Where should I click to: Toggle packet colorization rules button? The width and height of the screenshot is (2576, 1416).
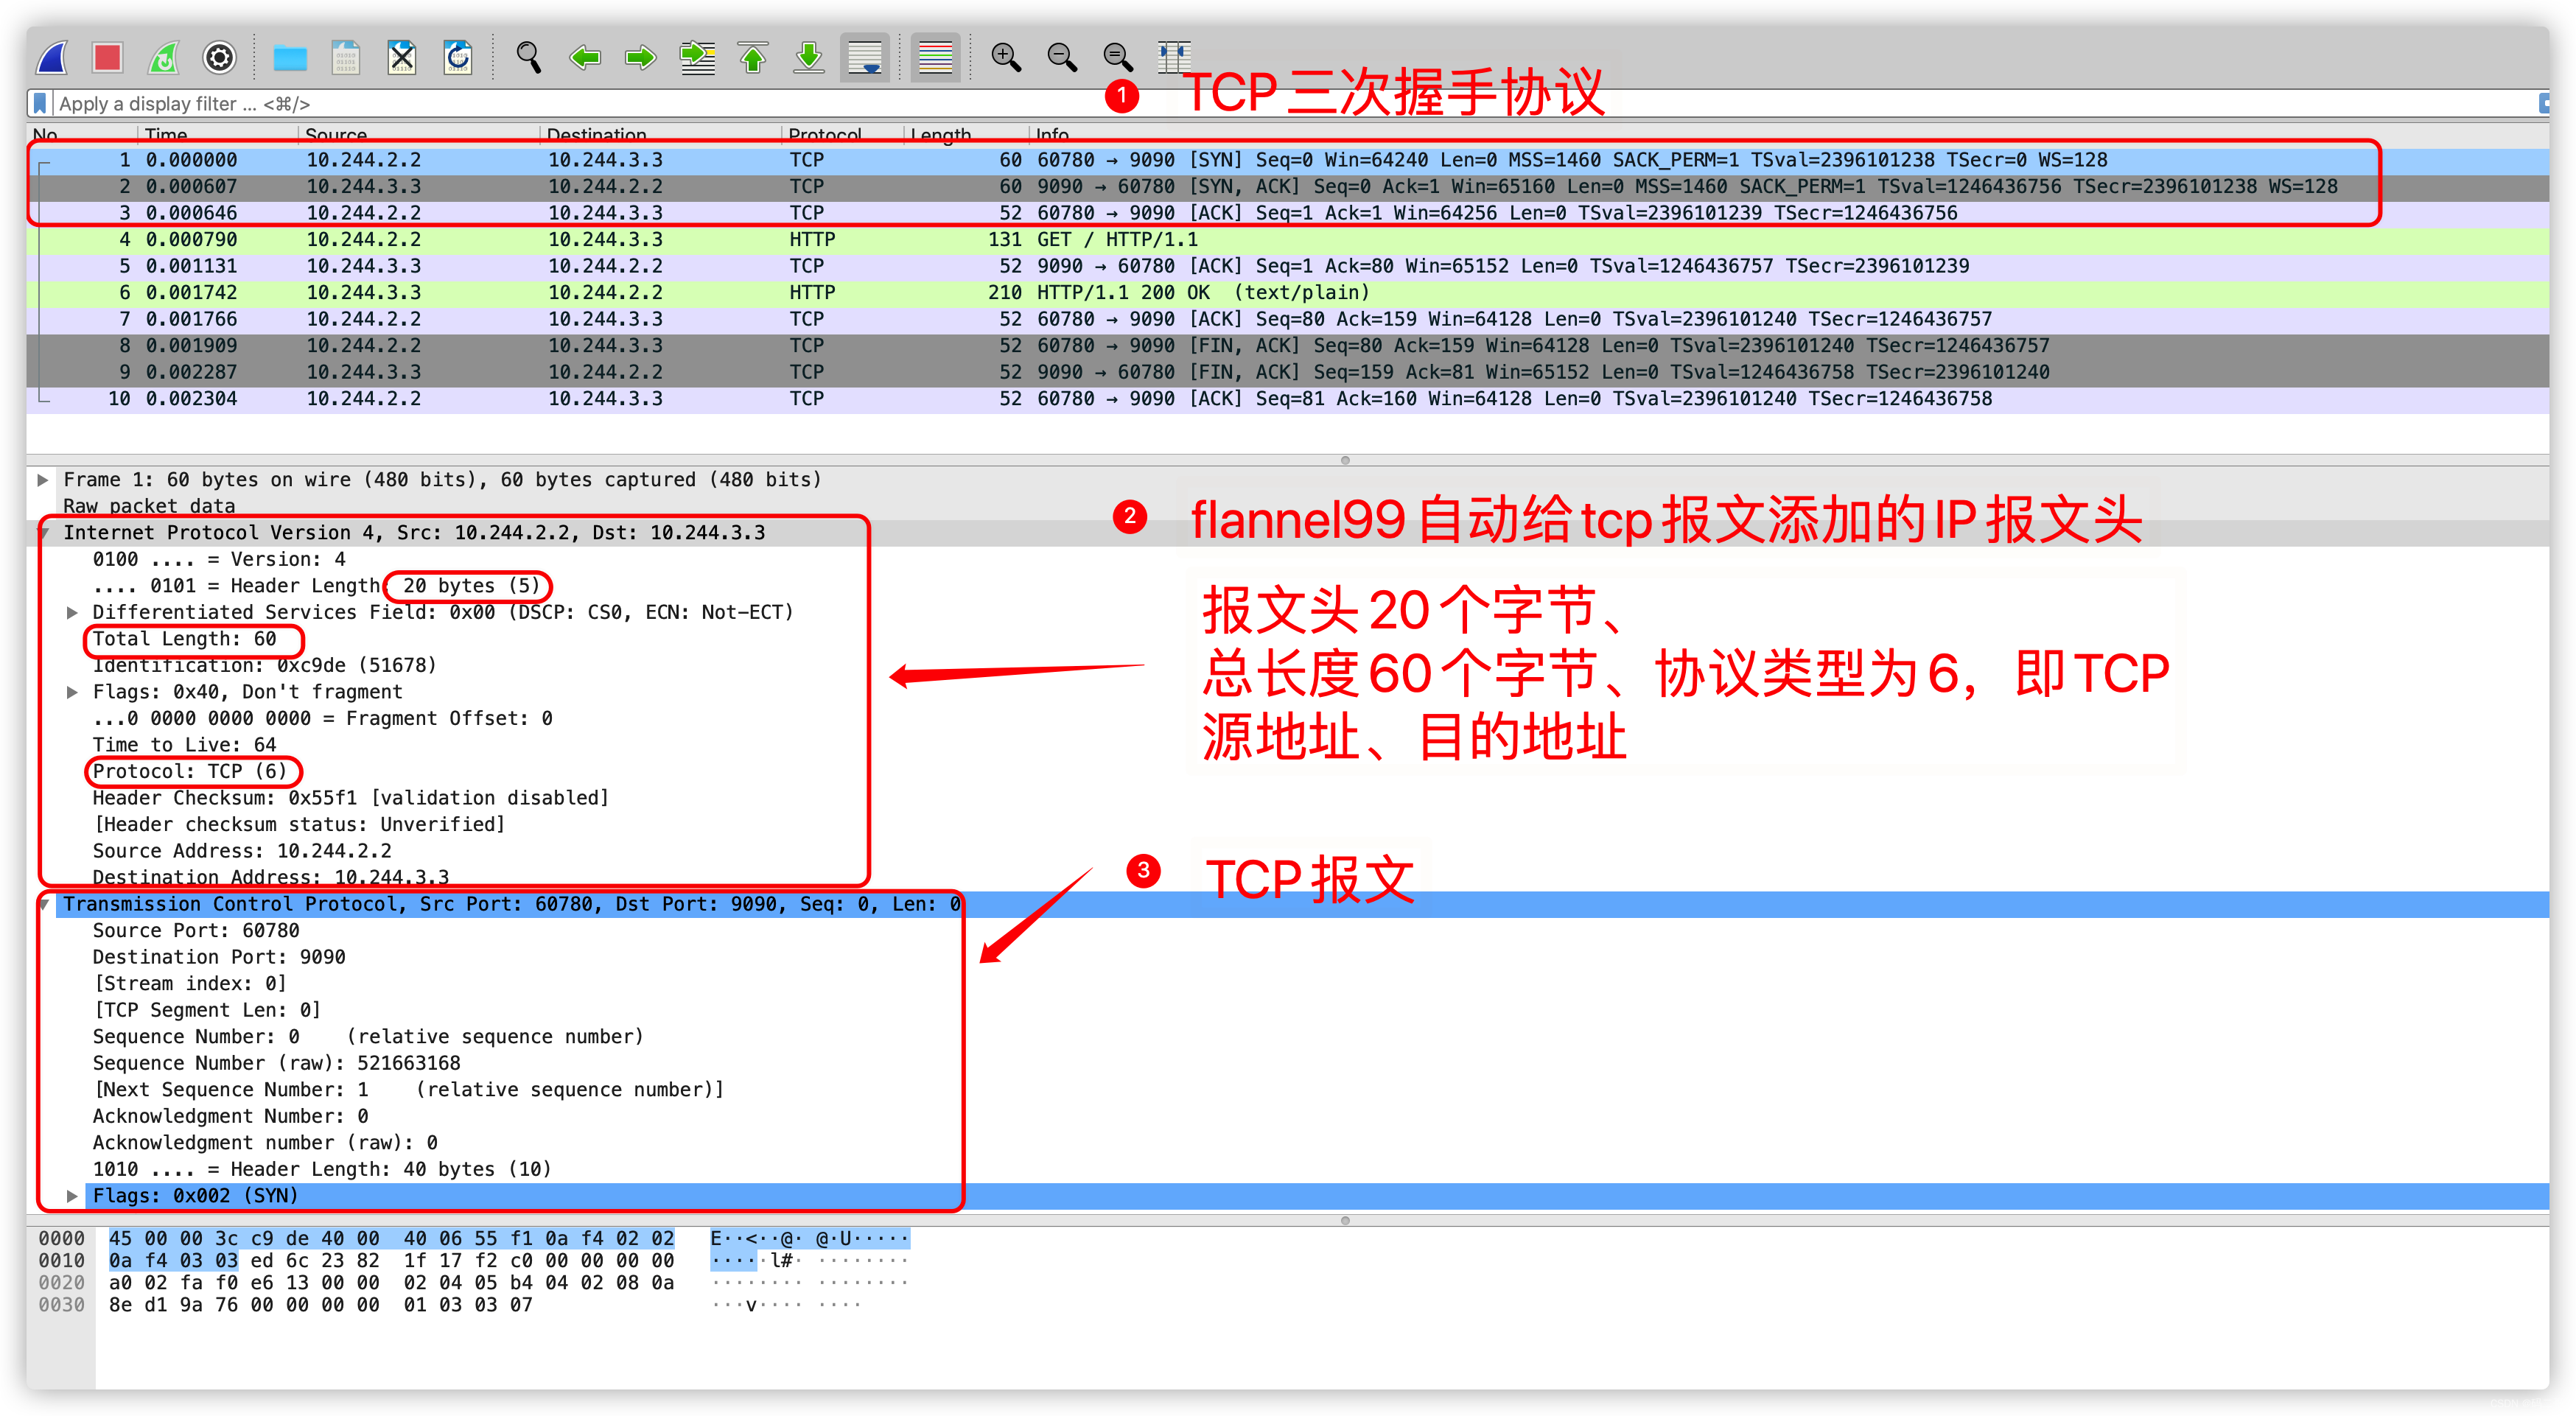click(x=935, y=58)
